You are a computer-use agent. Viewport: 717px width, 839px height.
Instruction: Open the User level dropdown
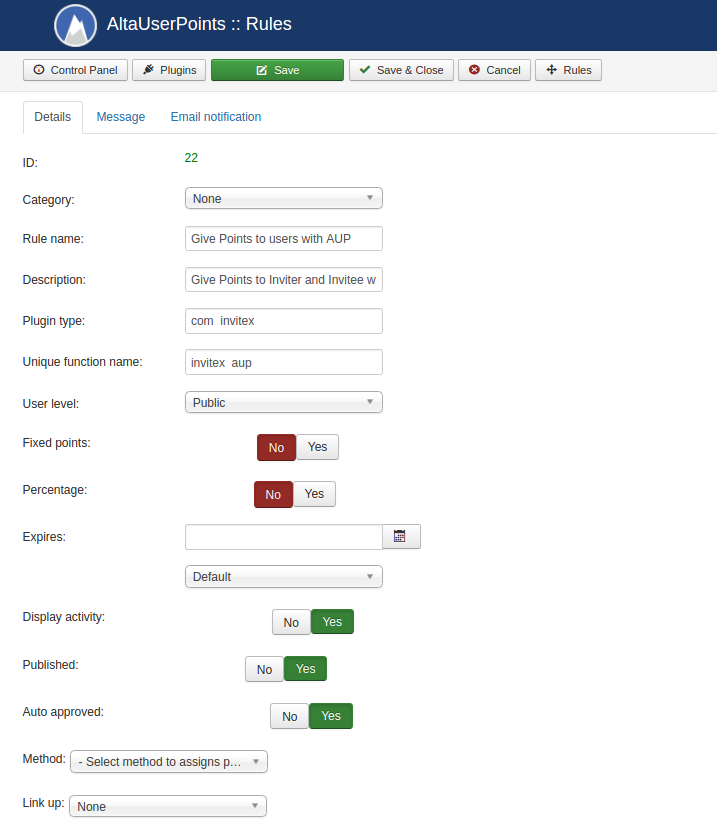(283, 402)
